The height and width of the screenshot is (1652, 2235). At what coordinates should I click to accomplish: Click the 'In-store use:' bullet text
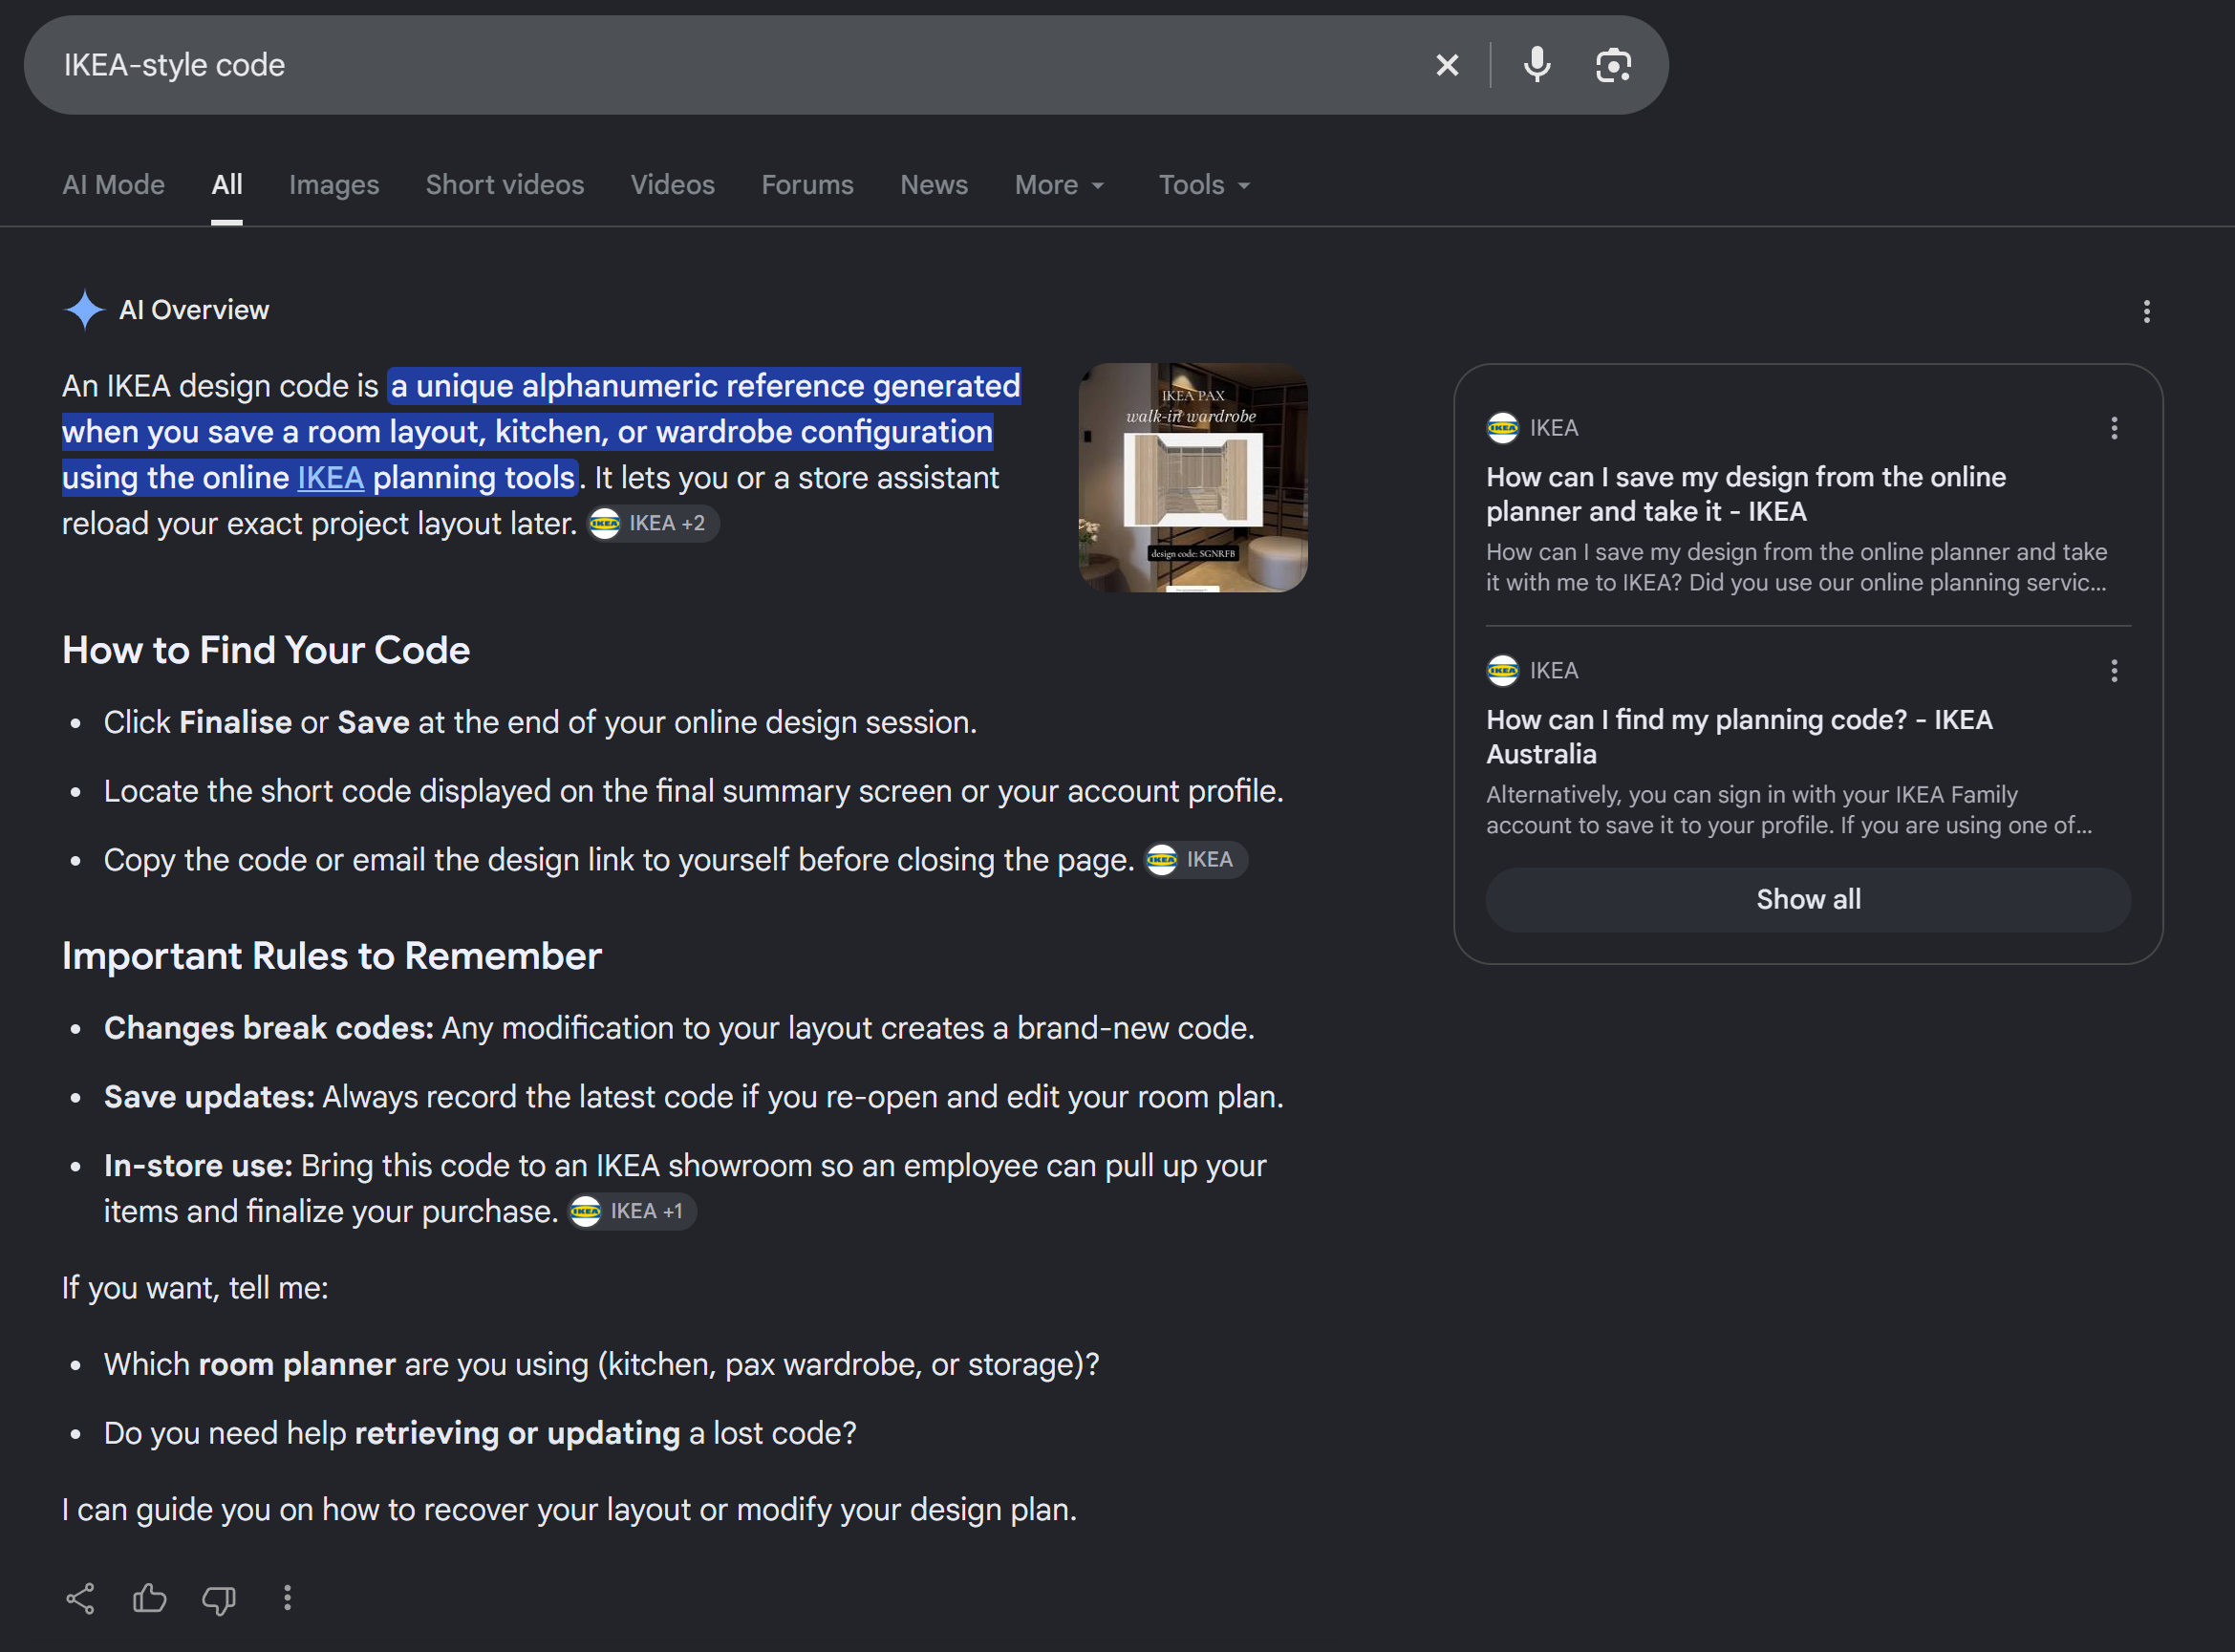pos(685,1189)
